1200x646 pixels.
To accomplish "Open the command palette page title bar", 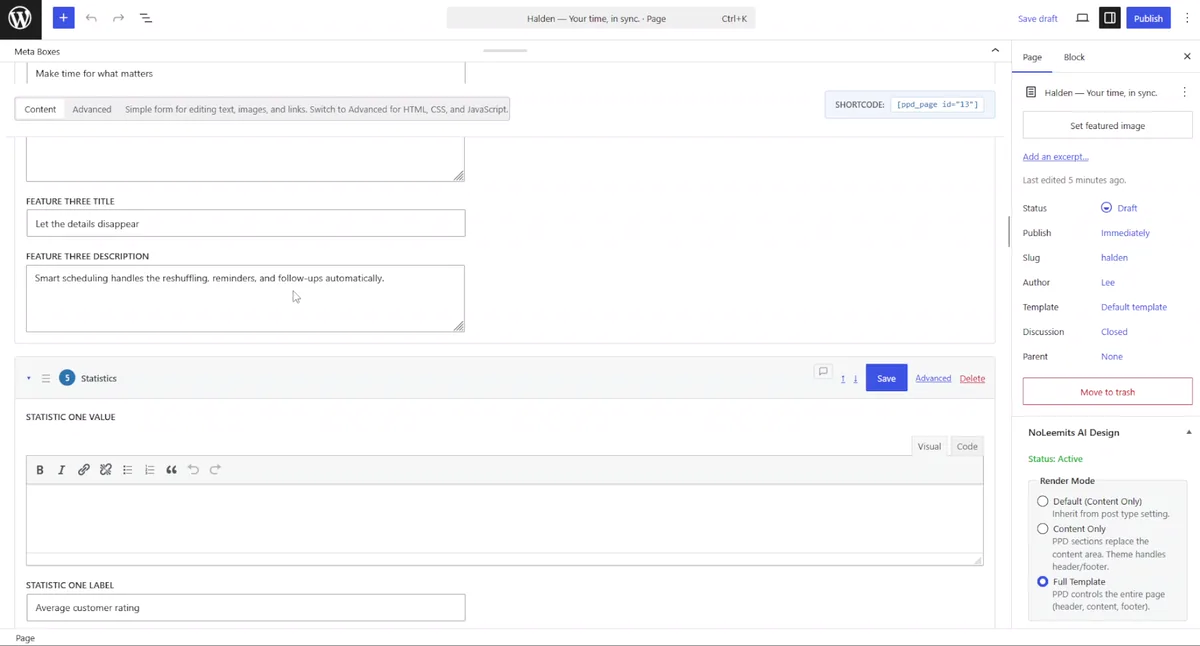I will (601, 18).
